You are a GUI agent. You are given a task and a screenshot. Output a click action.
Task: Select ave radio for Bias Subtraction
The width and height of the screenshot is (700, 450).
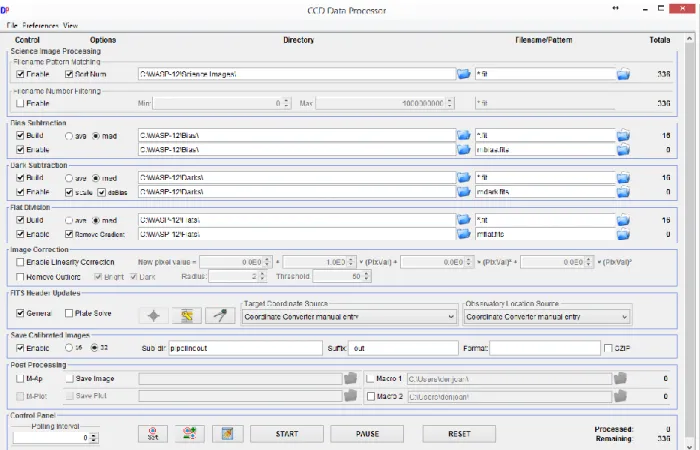[x=69, y=136]
